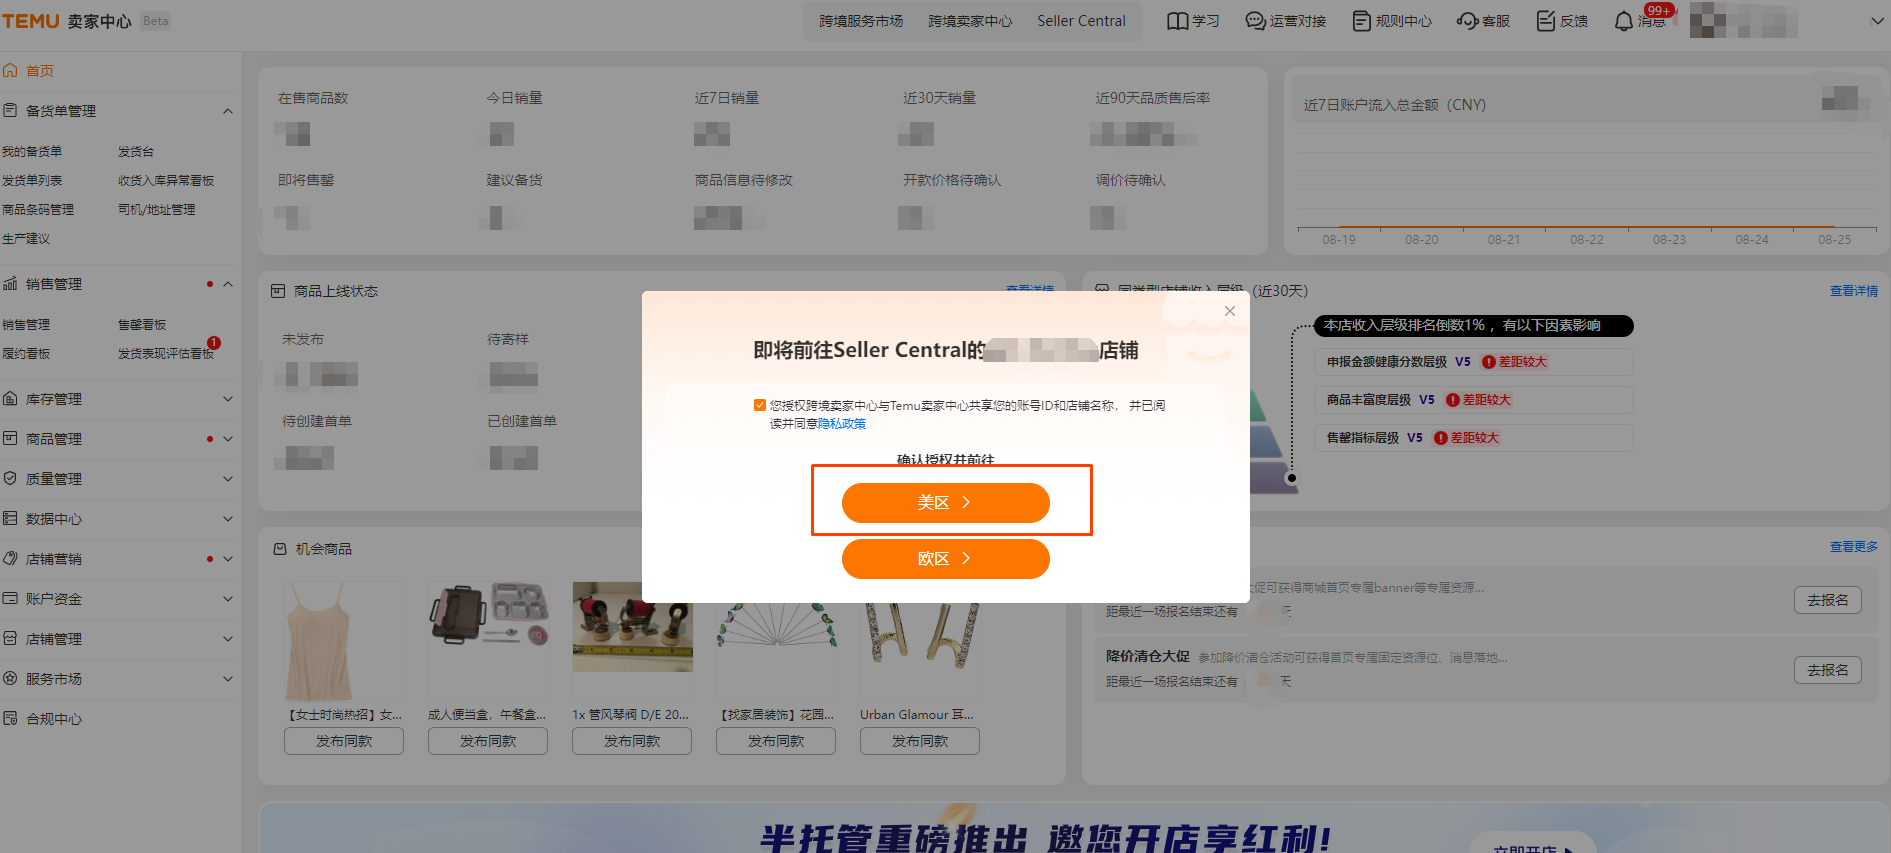Click the 账户资金 card icon
The width and height of the screenshot is (1891, 853).
point(10,599)
